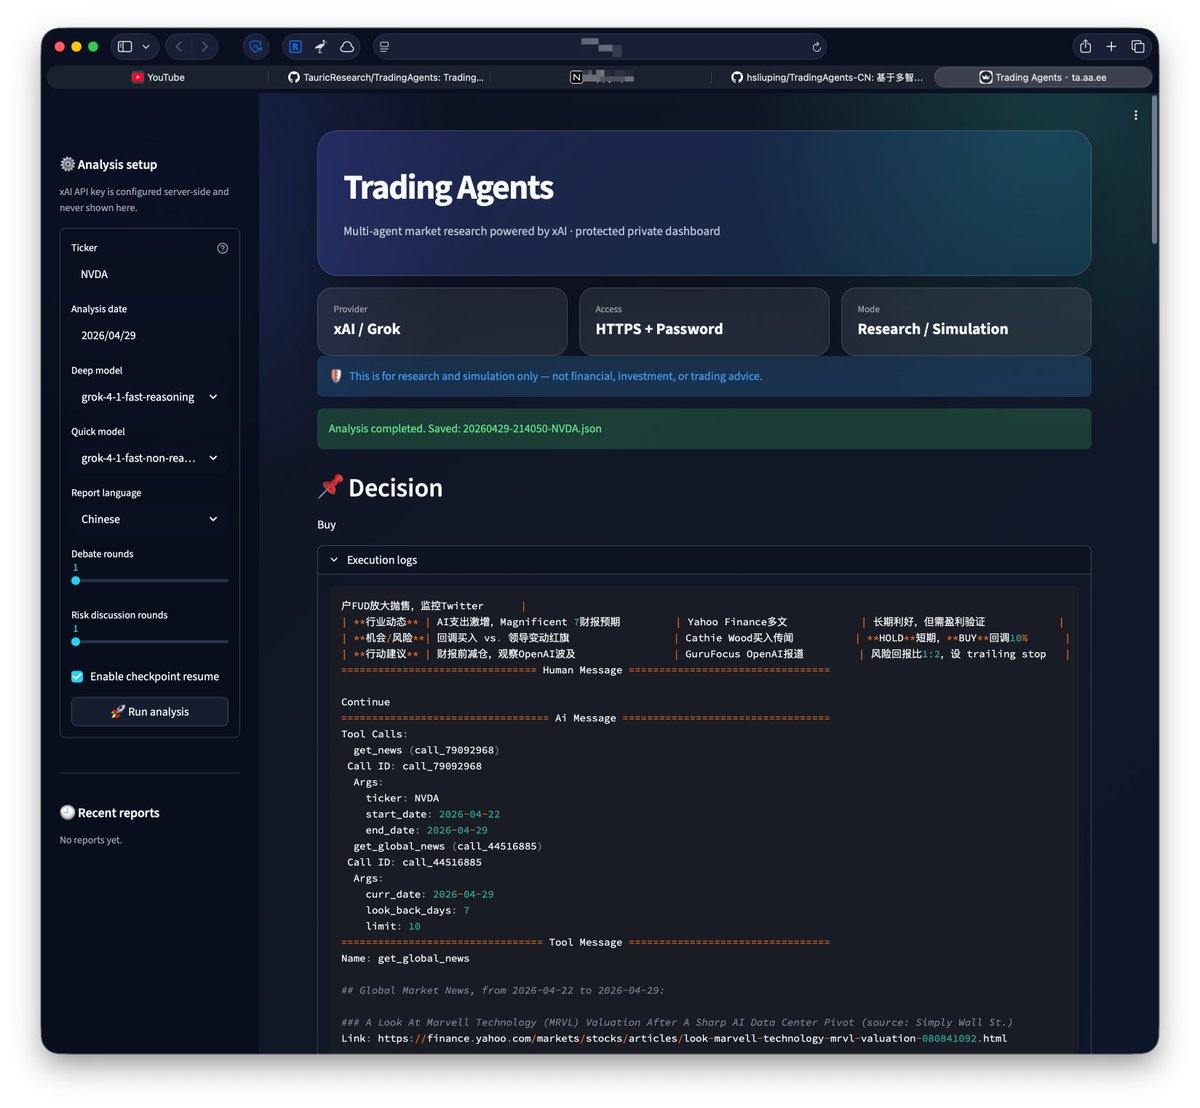The height and width of the screenshot is (1108, 1200).
Task: Click the Analysis date field 2026/04/29
Action: point(150,335)
